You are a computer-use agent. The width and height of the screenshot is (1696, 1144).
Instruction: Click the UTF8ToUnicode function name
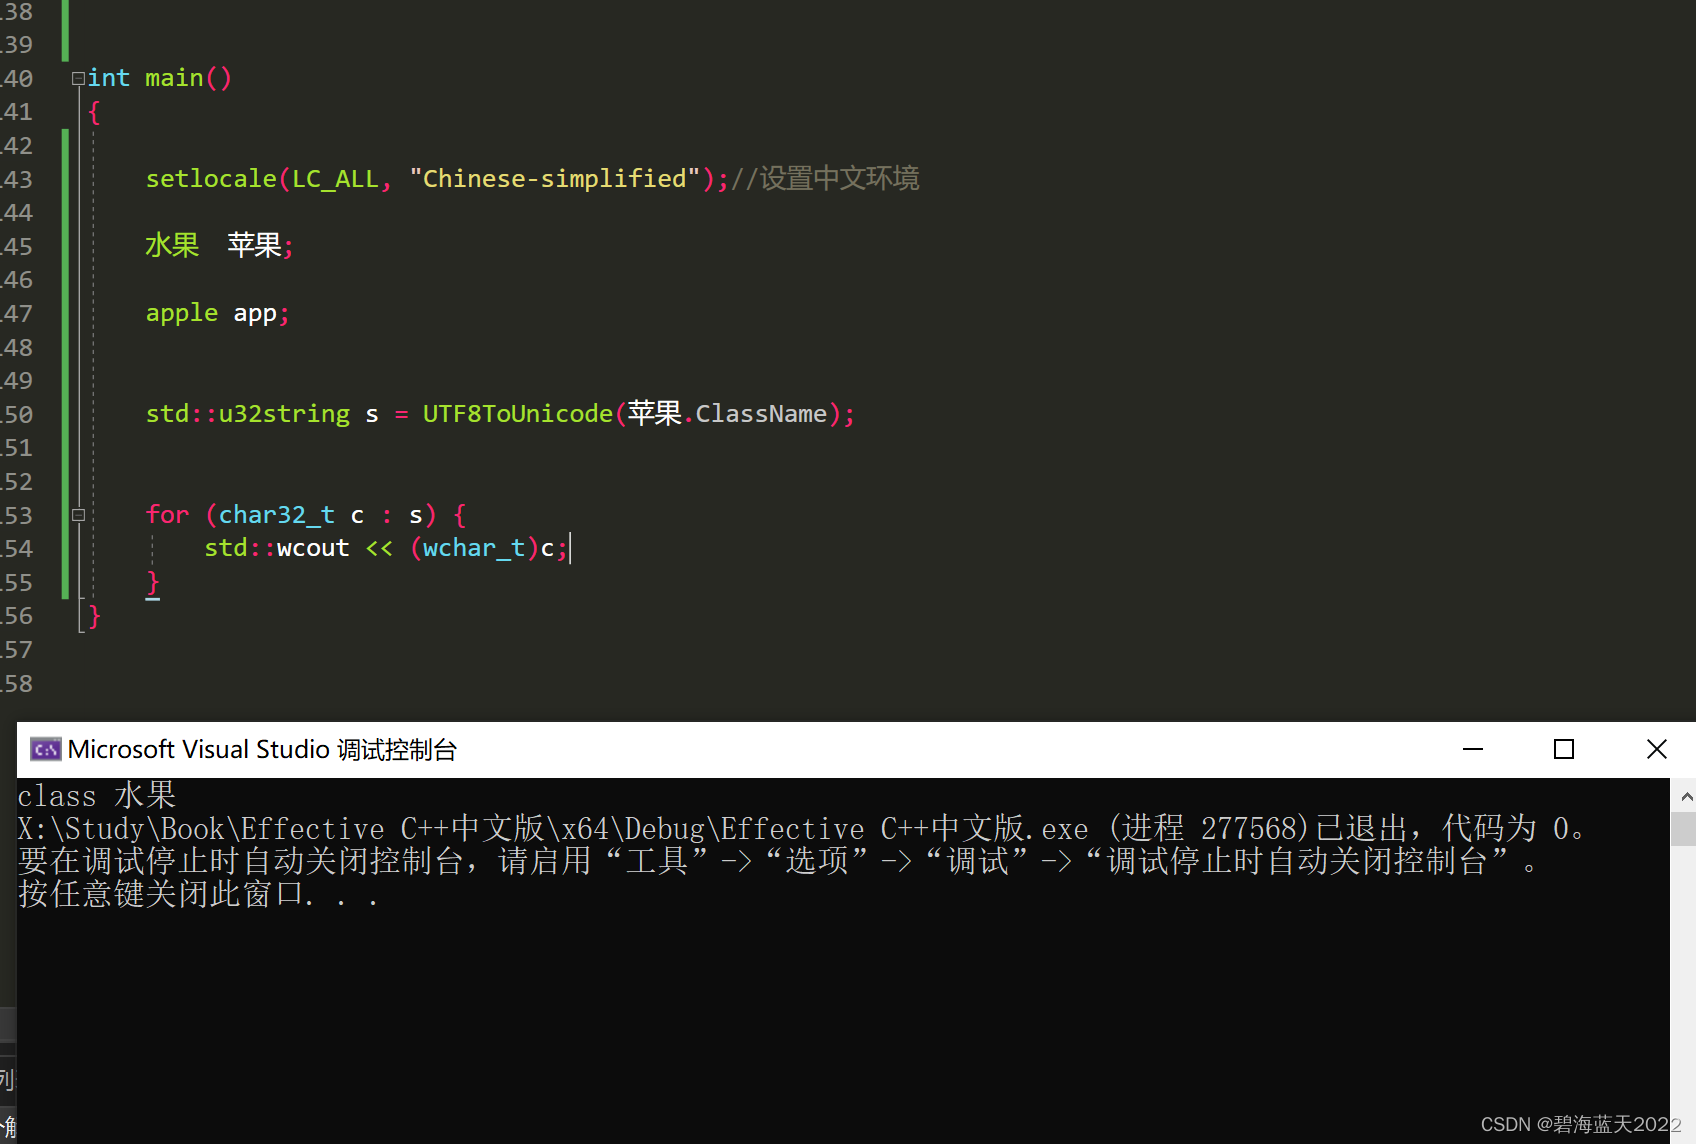(x=517, y=414)
